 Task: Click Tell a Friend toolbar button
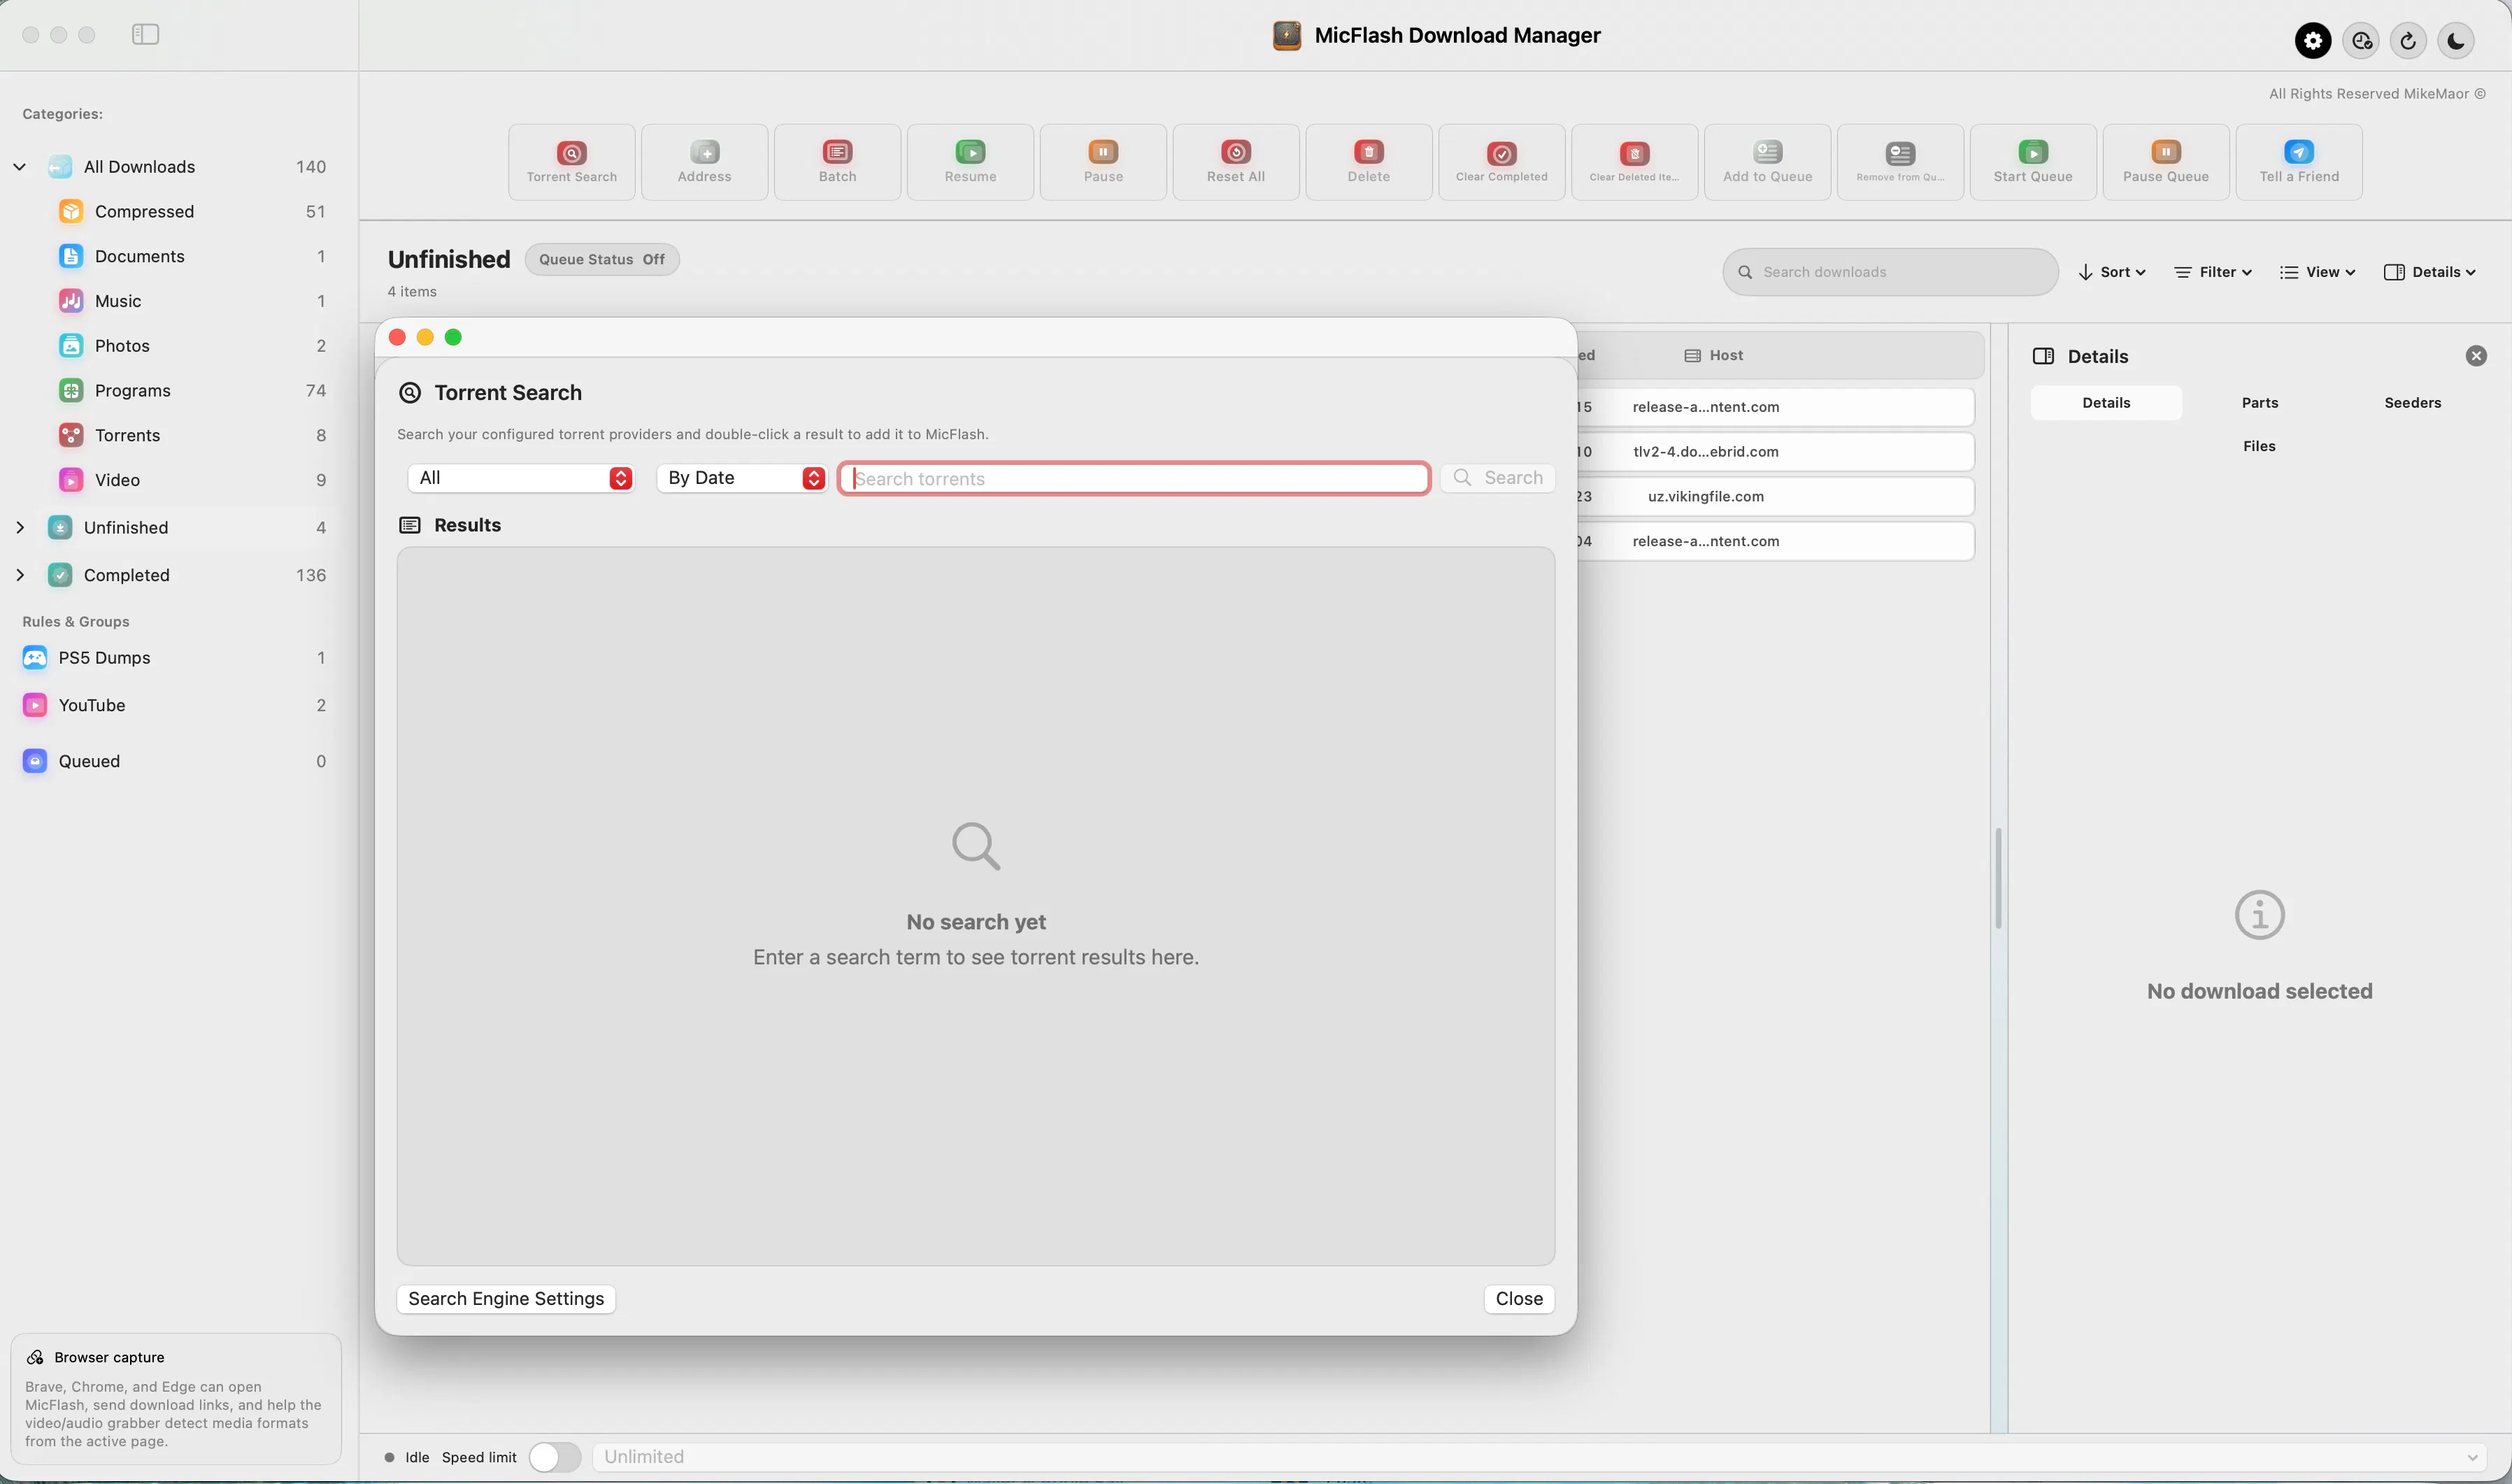(2299, 162)
